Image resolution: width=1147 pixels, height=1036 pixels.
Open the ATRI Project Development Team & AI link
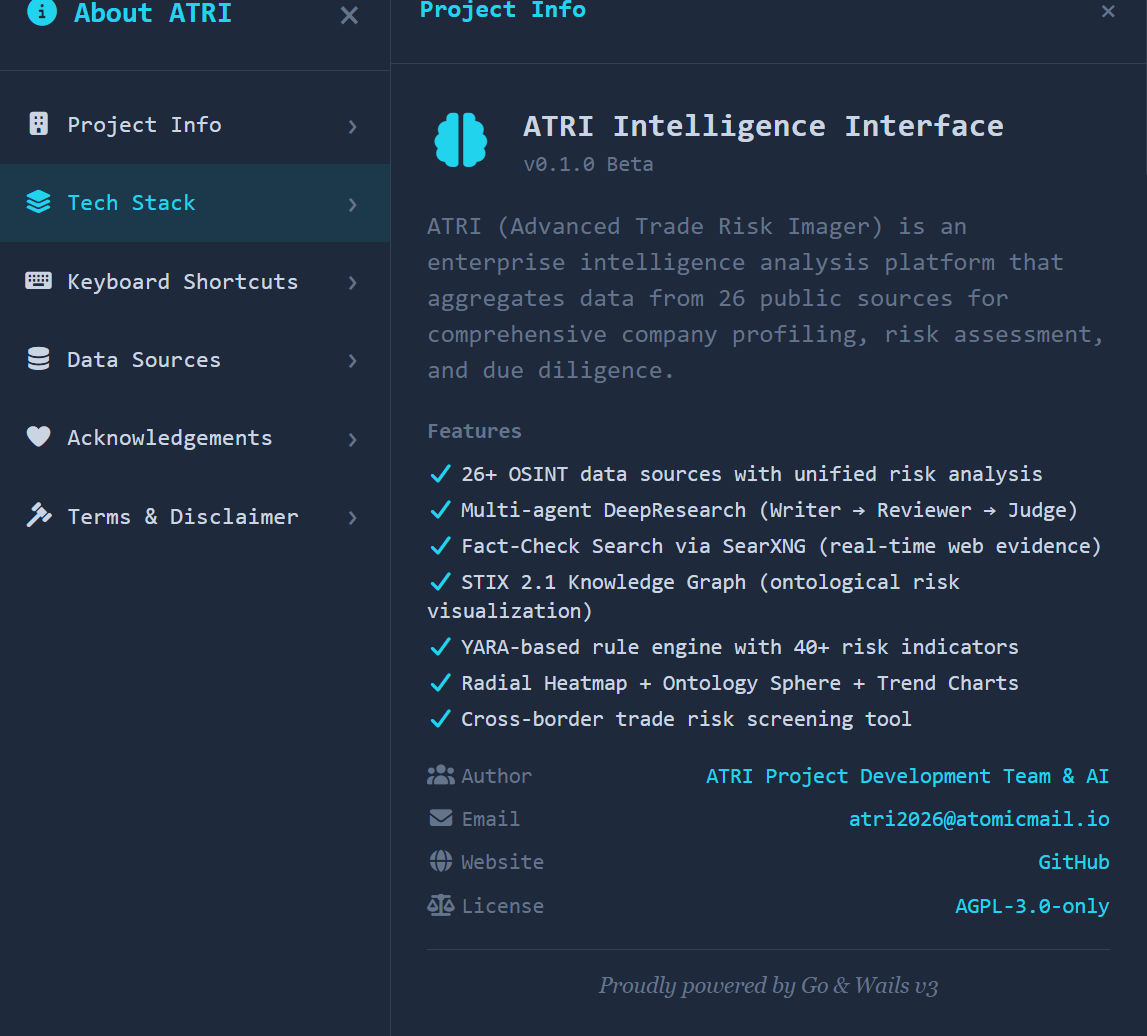coord(907,776)
